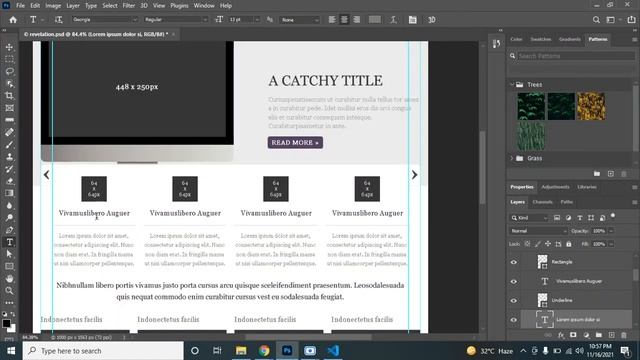Open the font size dropdown

[257, 20]
